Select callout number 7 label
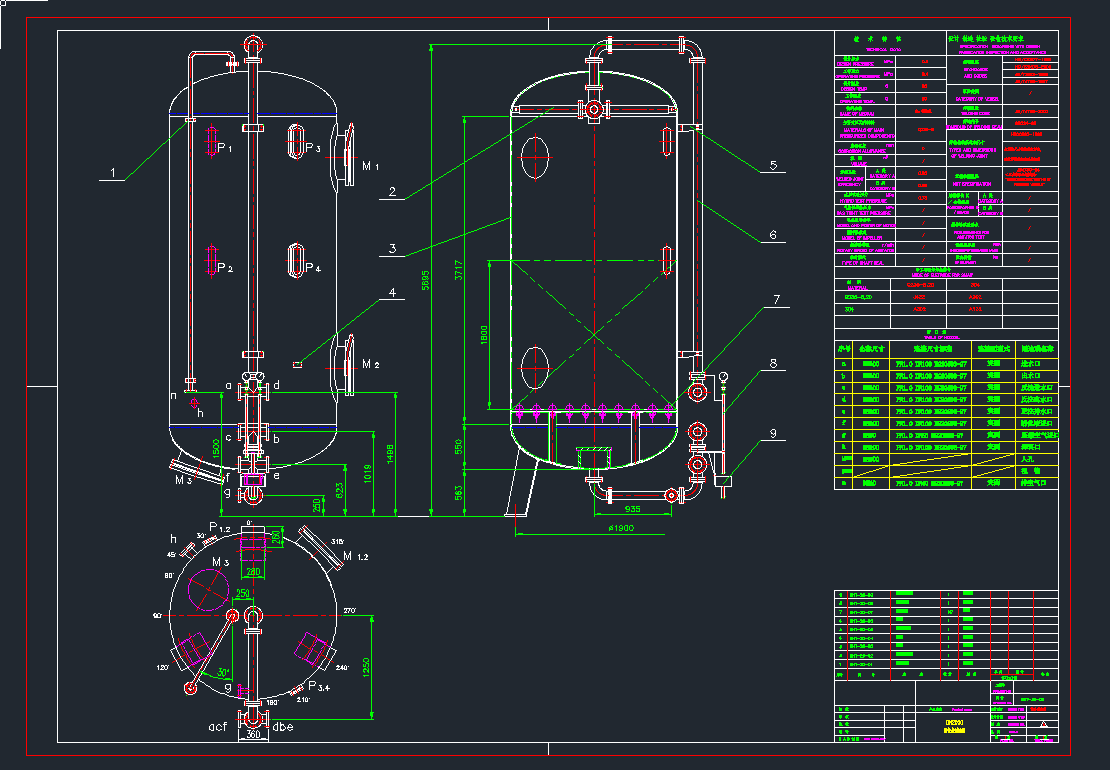Screen dimensions: 1110x770 click(773, 298)
